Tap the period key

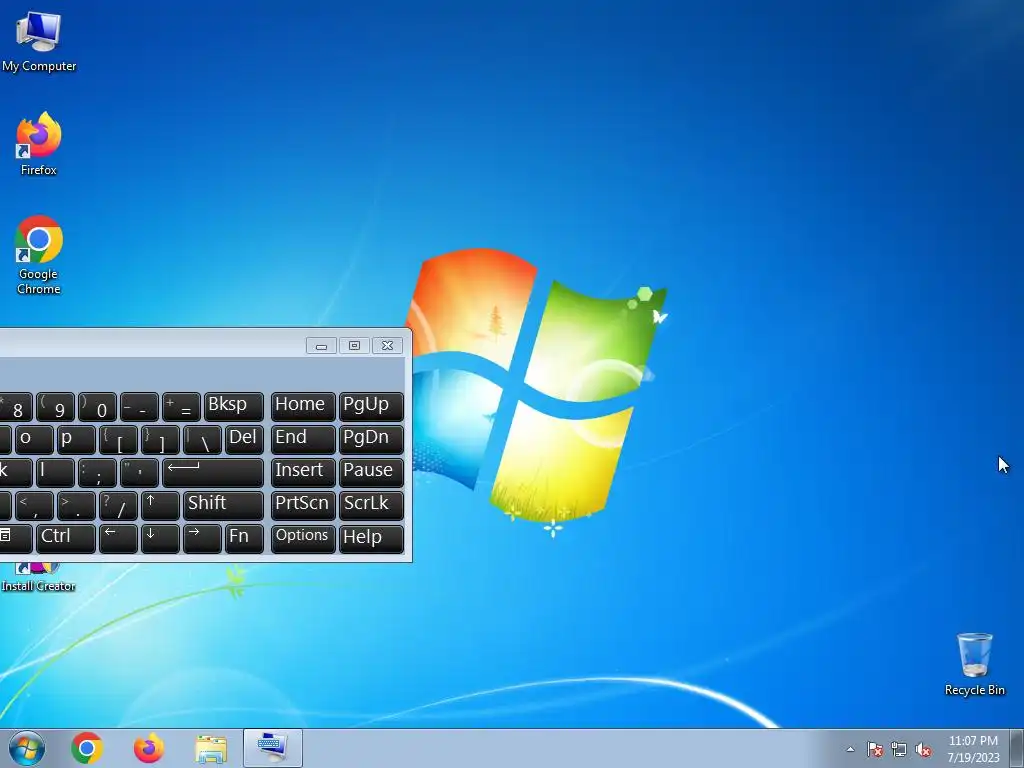pos(76,505)
